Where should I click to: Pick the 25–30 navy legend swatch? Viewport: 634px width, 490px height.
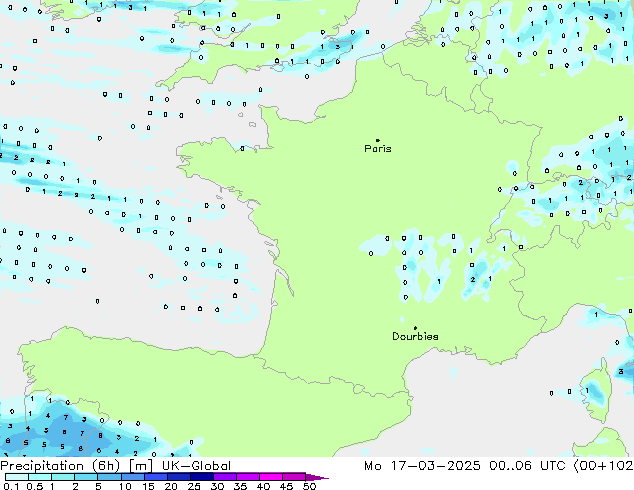[x=202, y=477]
